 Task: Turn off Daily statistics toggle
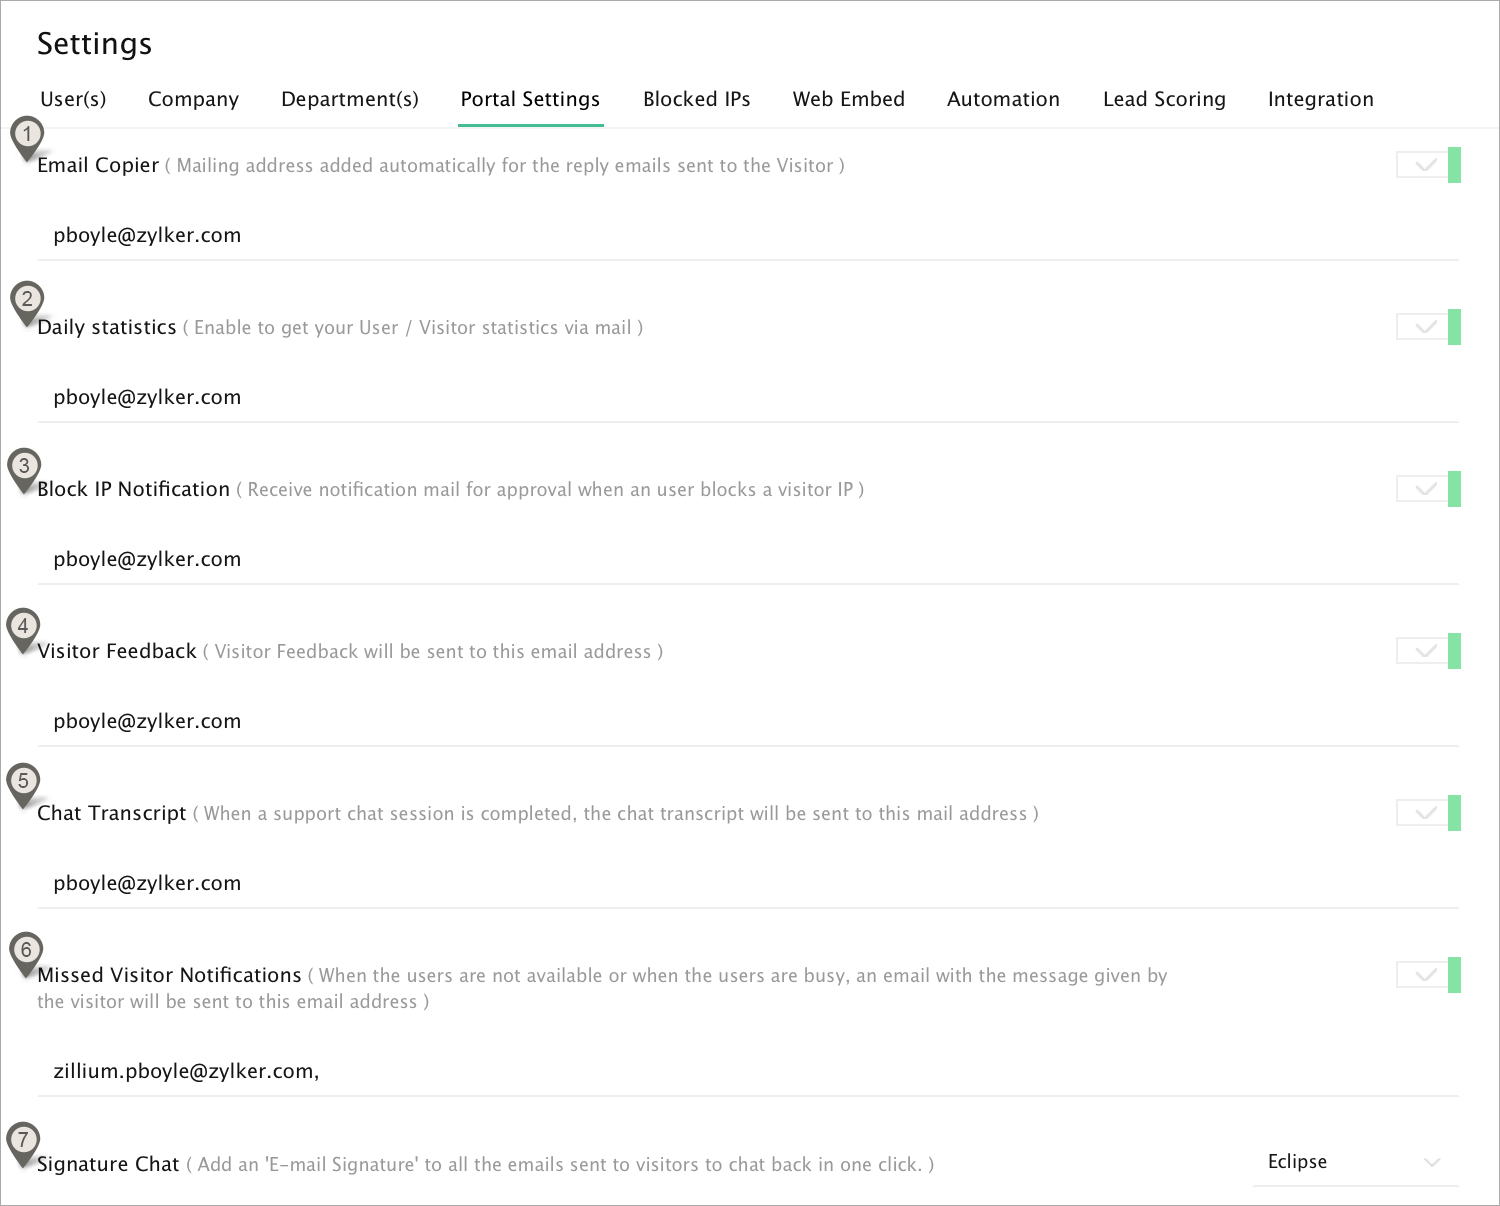(1428, 327)
